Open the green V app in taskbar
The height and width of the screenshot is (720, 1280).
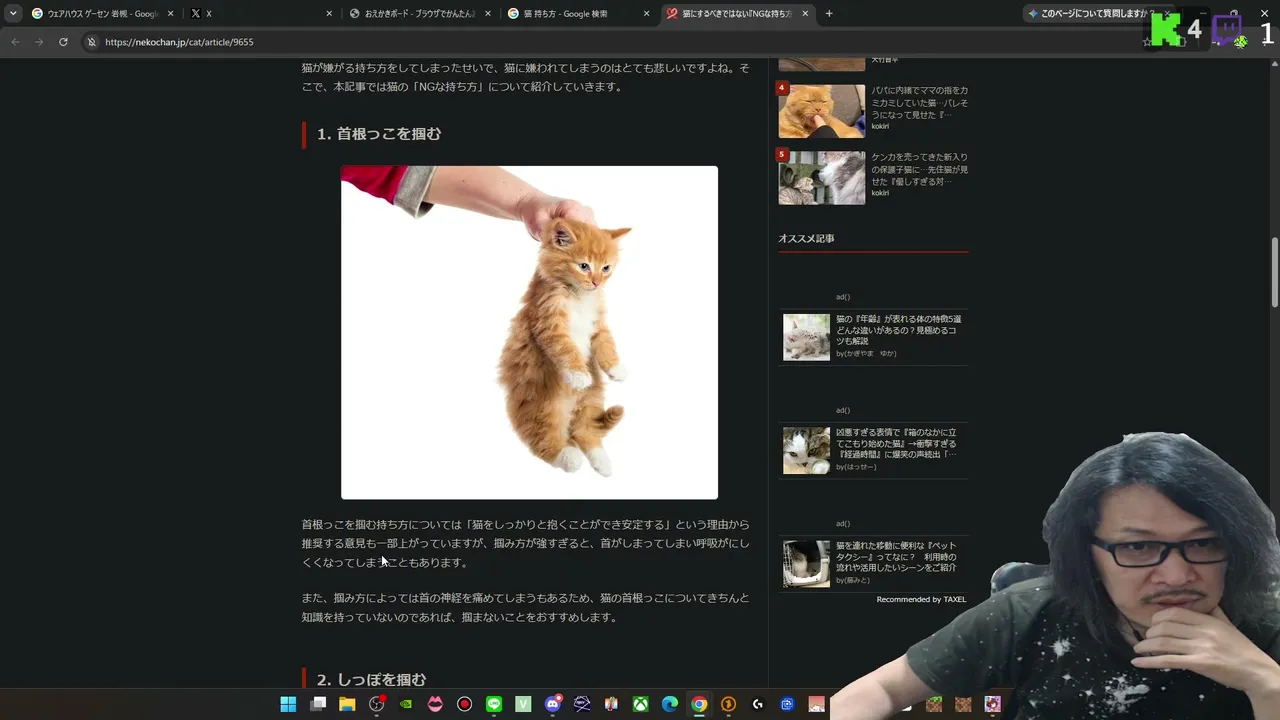(x=523, y=704)
